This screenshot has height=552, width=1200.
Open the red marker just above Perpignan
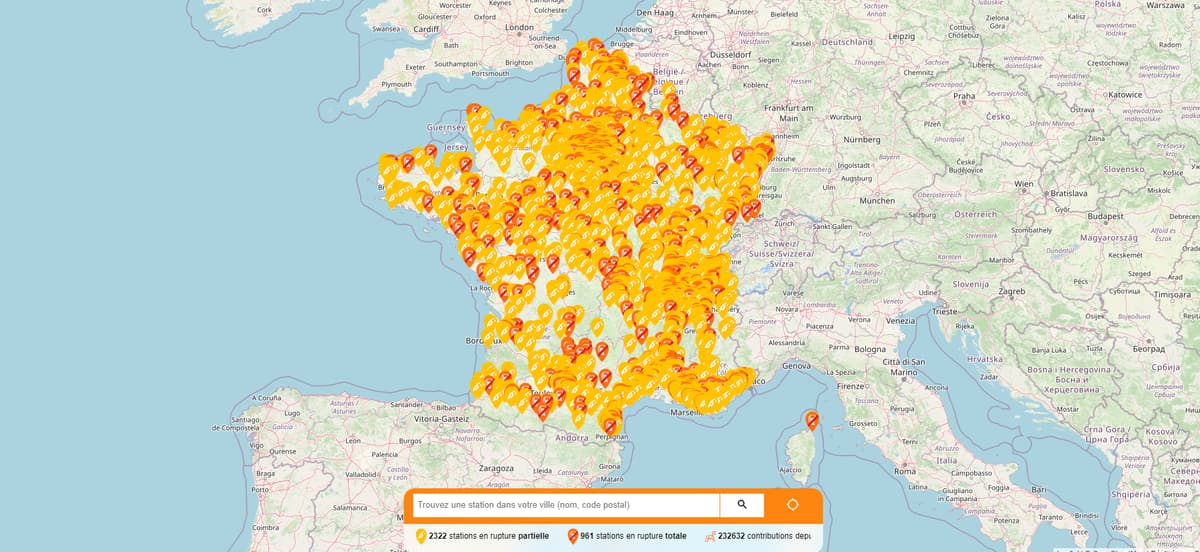pos(610,425)
